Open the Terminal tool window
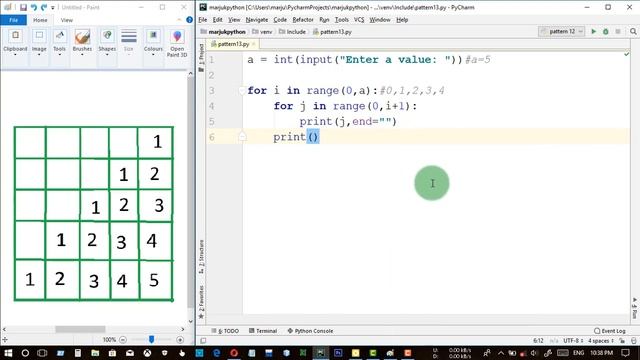 click(263, 331)
